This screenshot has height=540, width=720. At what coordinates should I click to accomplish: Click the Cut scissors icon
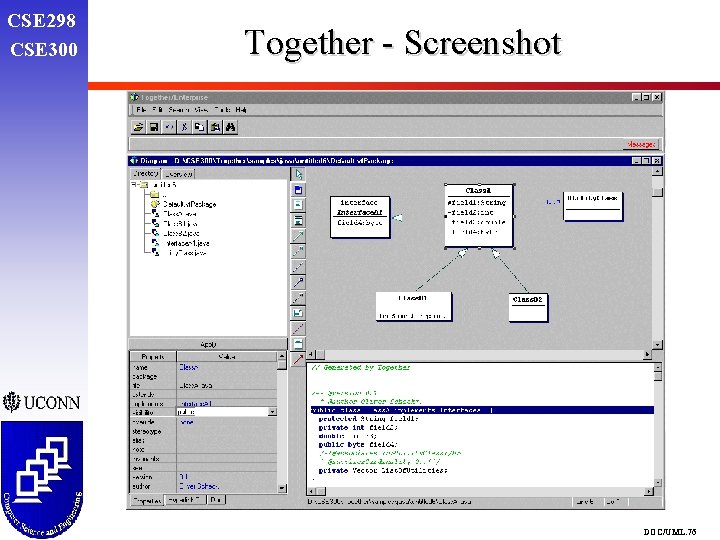coord(184,127)
